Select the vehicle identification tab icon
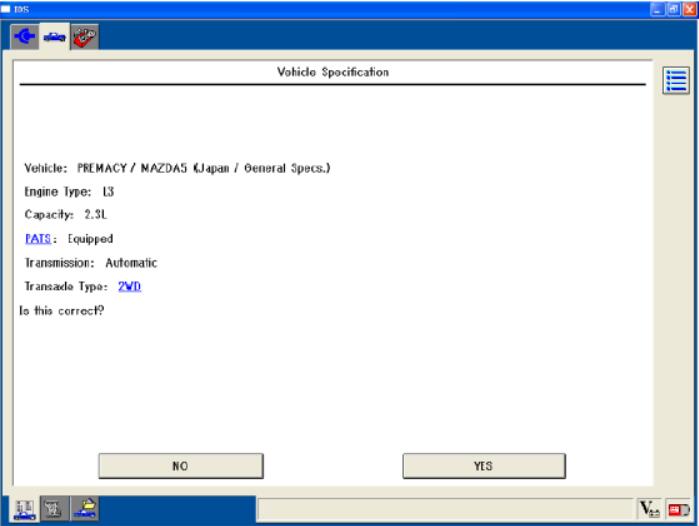Viewport: 699px width, 526px height. pyautogui.click(x=54, y=37)
